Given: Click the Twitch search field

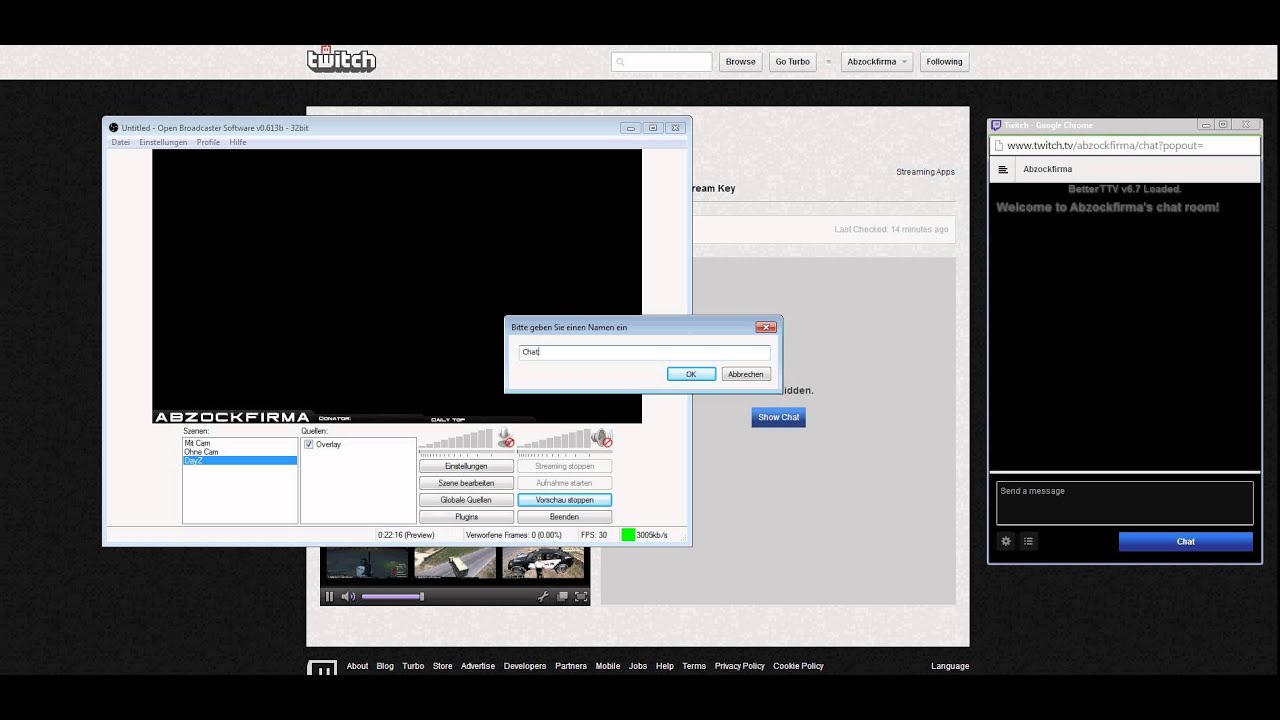Looking at the screenshot, I should (x=661, y=62).
